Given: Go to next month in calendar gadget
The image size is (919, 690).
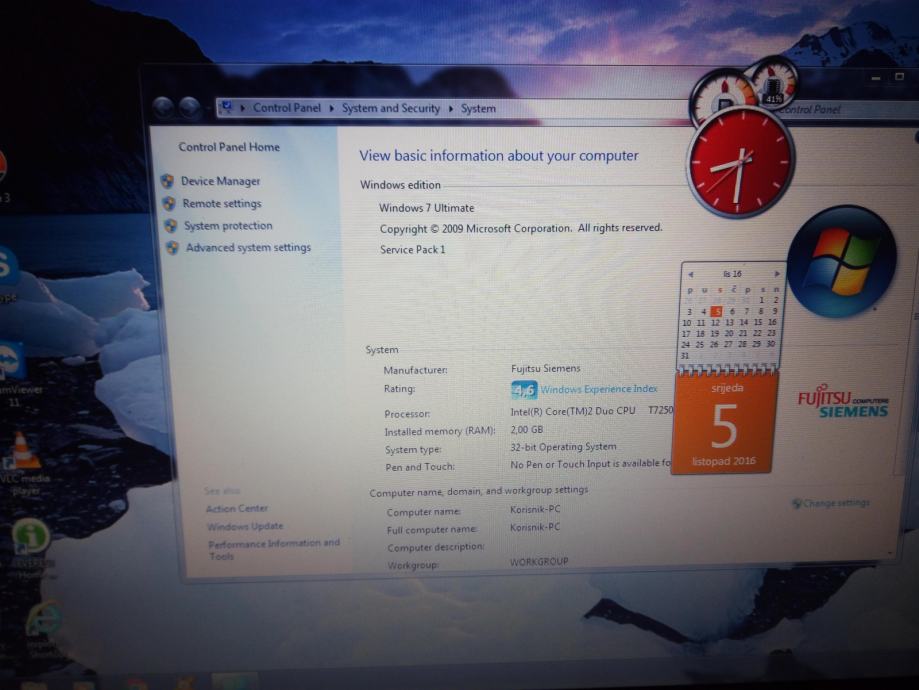Looking at the screenshot, I should [x=777, y=274].
